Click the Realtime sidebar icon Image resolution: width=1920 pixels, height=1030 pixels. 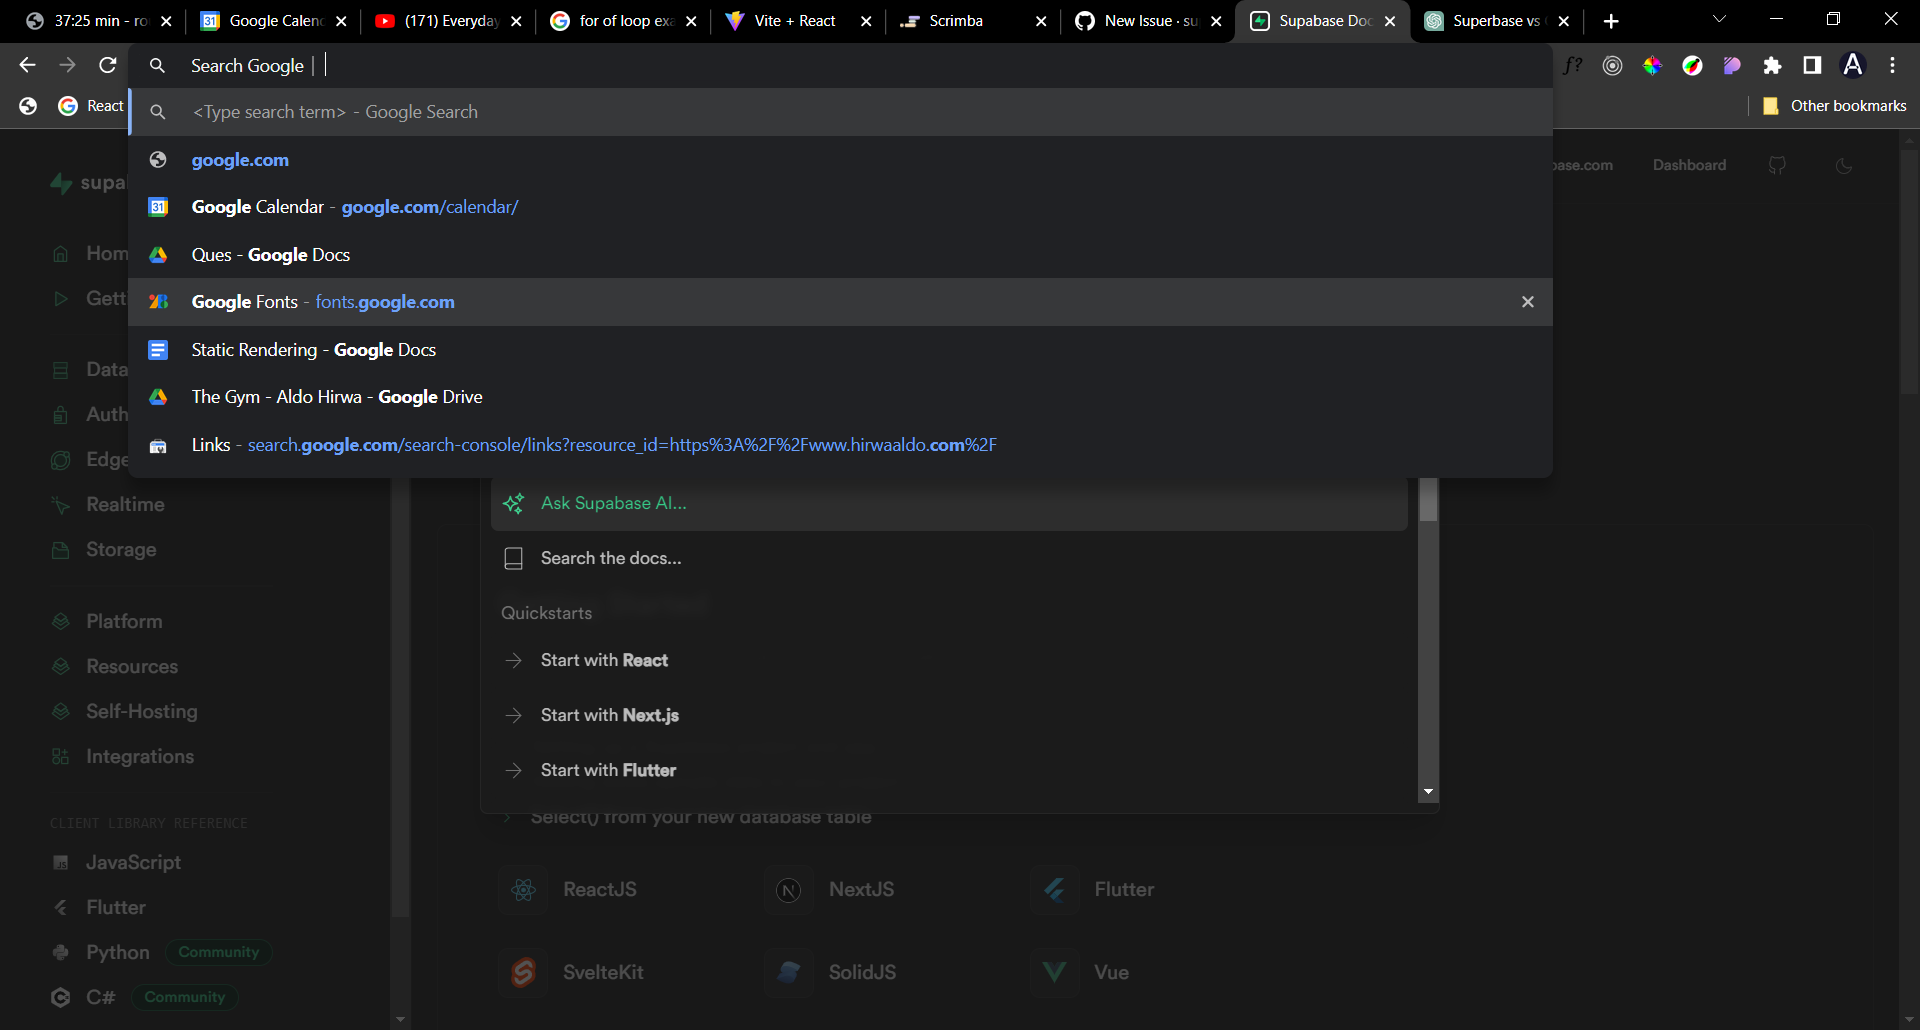pyautogui.click(x=61, y=504)
